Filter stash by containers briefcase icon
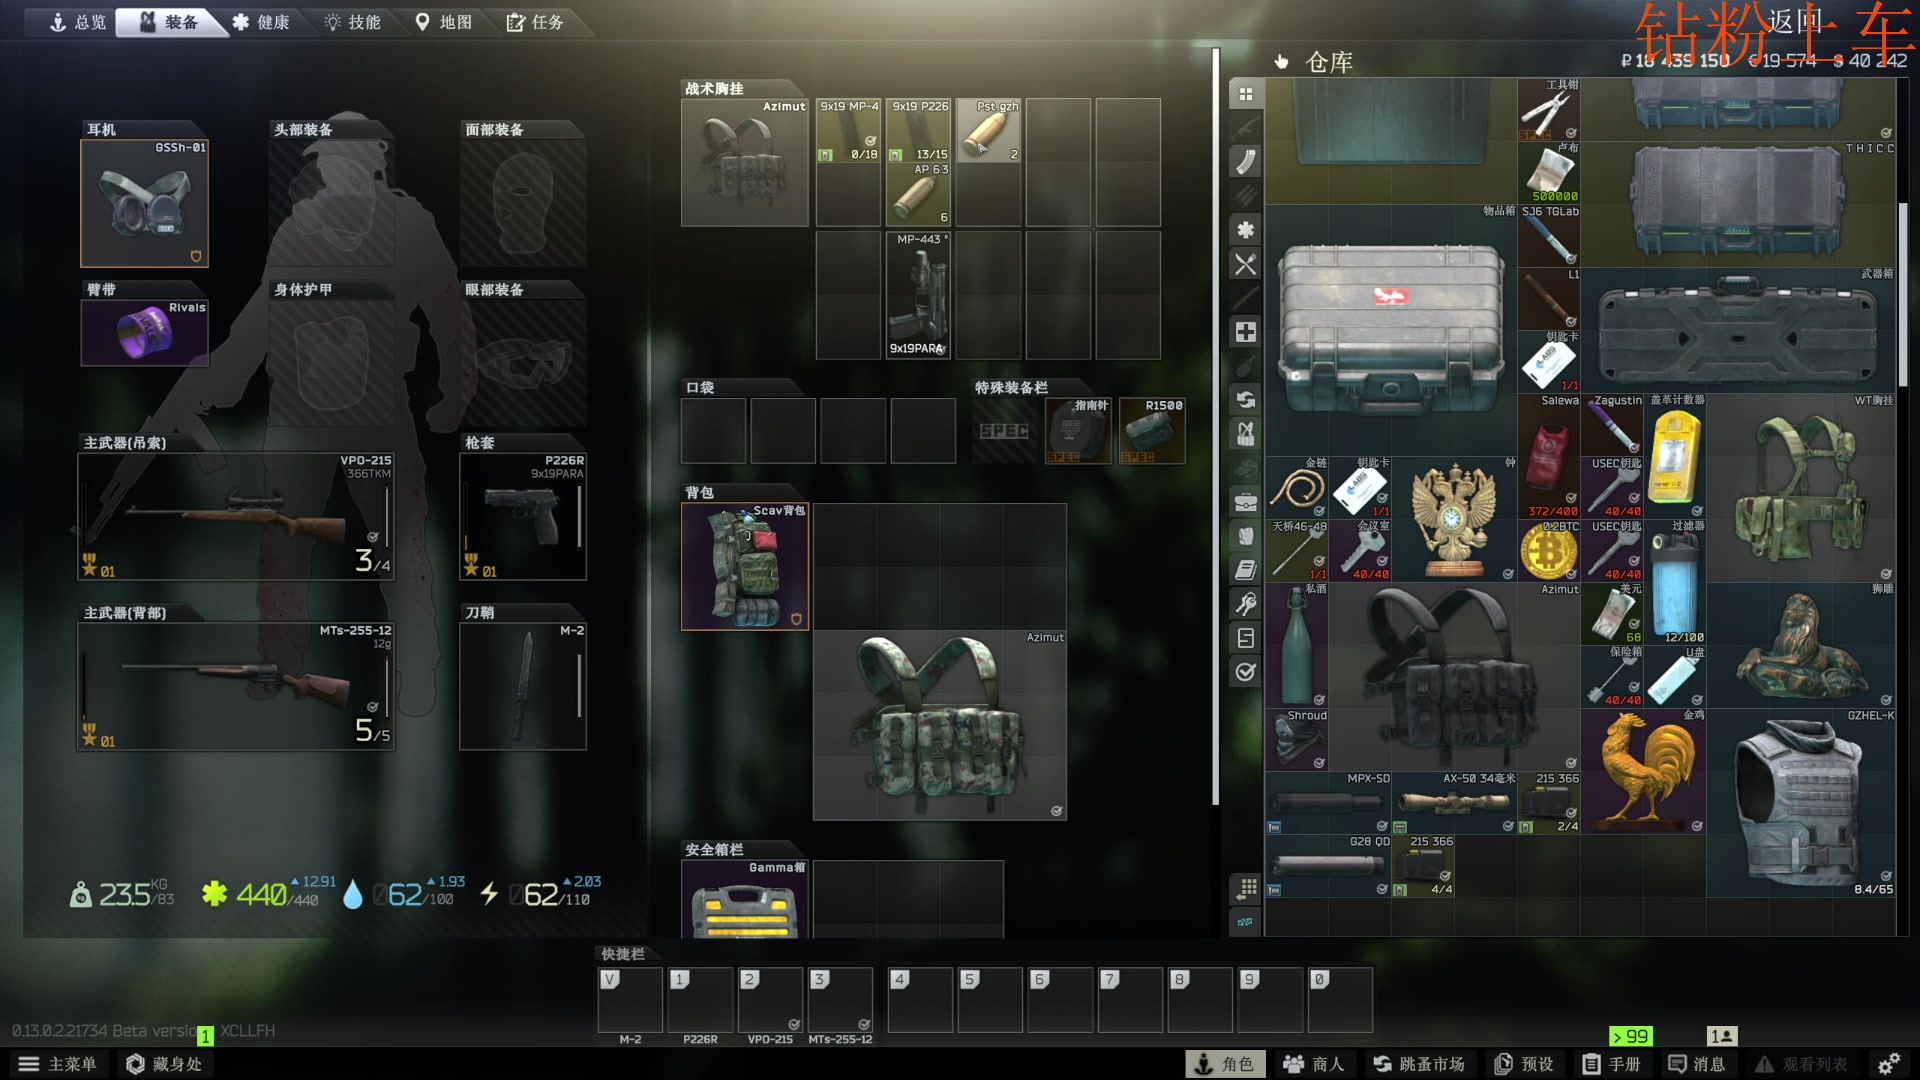1920x1080 pixels. point(1246,502)
